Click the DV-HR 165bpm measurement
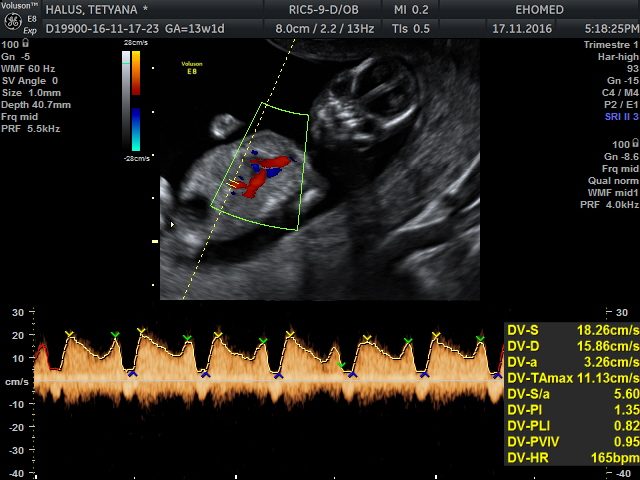This screenshot has height=480, width=640. [x=573, y=458]
